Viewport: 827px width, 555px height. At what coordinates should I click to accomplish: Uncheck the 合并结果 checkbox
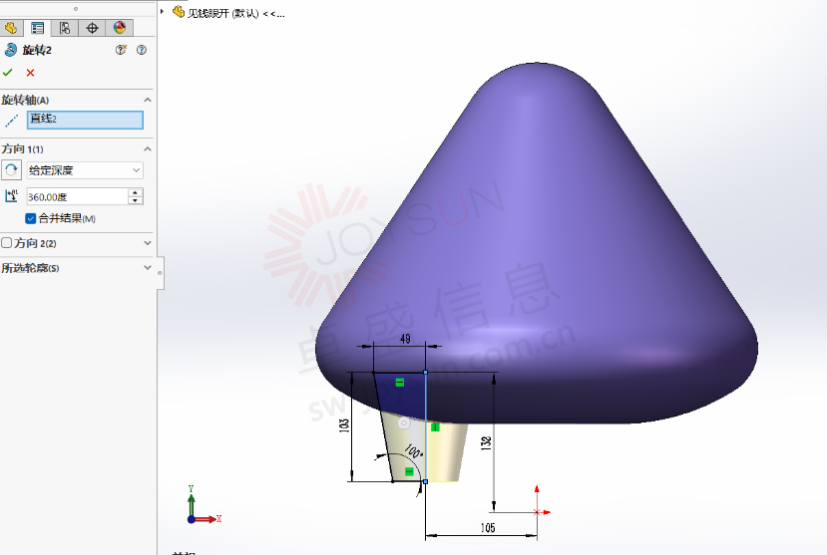[31, 218]
